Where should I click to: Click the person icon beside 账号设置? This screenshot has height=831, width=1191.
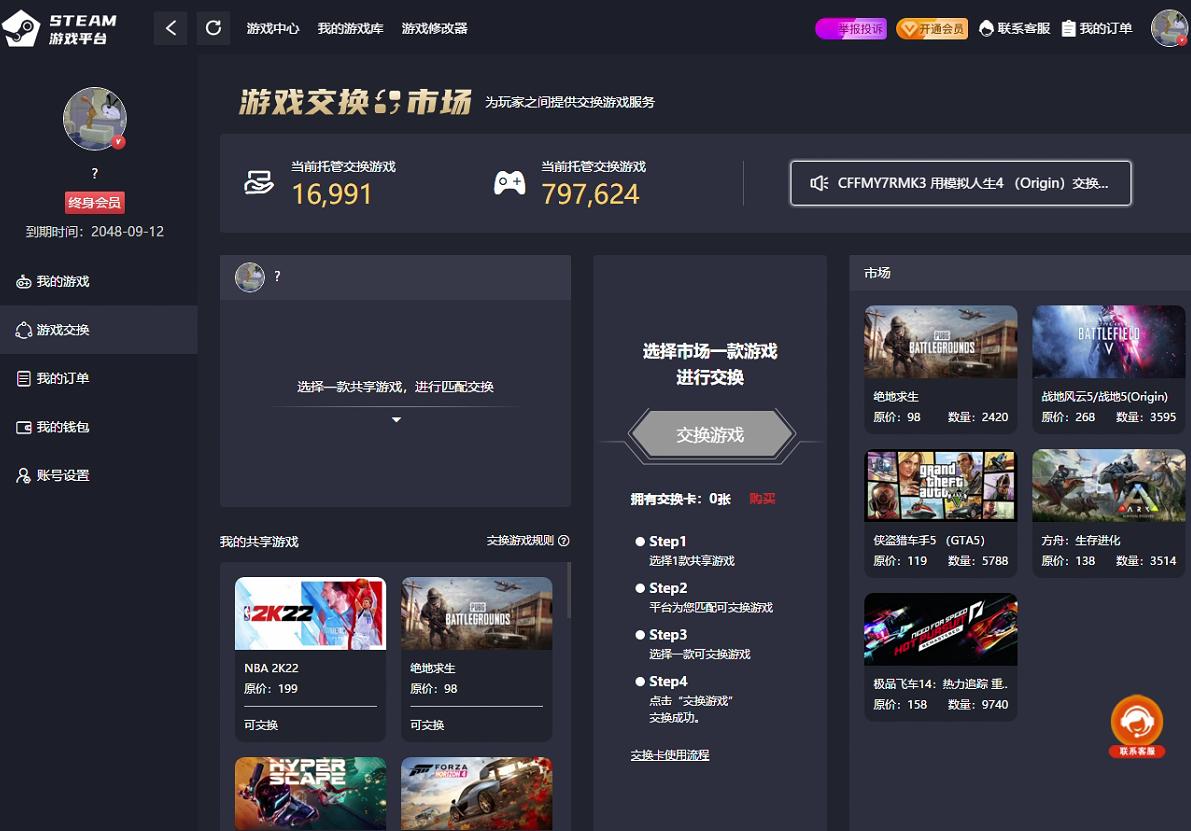(24, 476)
